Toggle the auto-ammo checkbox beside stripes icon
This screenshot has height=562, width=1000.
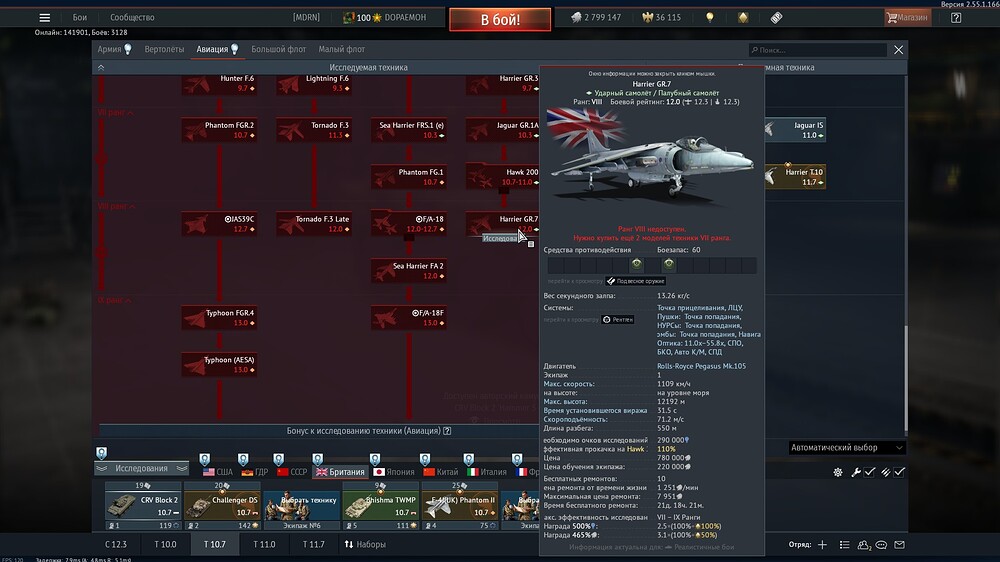click(x=899, y=472)
